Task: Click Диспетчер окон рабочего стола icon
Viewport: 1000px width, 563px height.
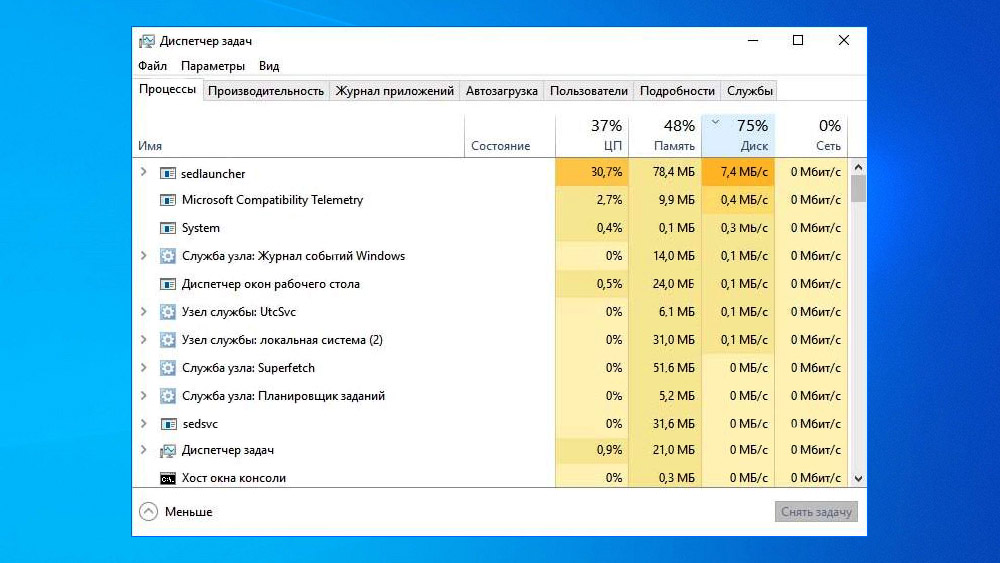Action: 168,284
